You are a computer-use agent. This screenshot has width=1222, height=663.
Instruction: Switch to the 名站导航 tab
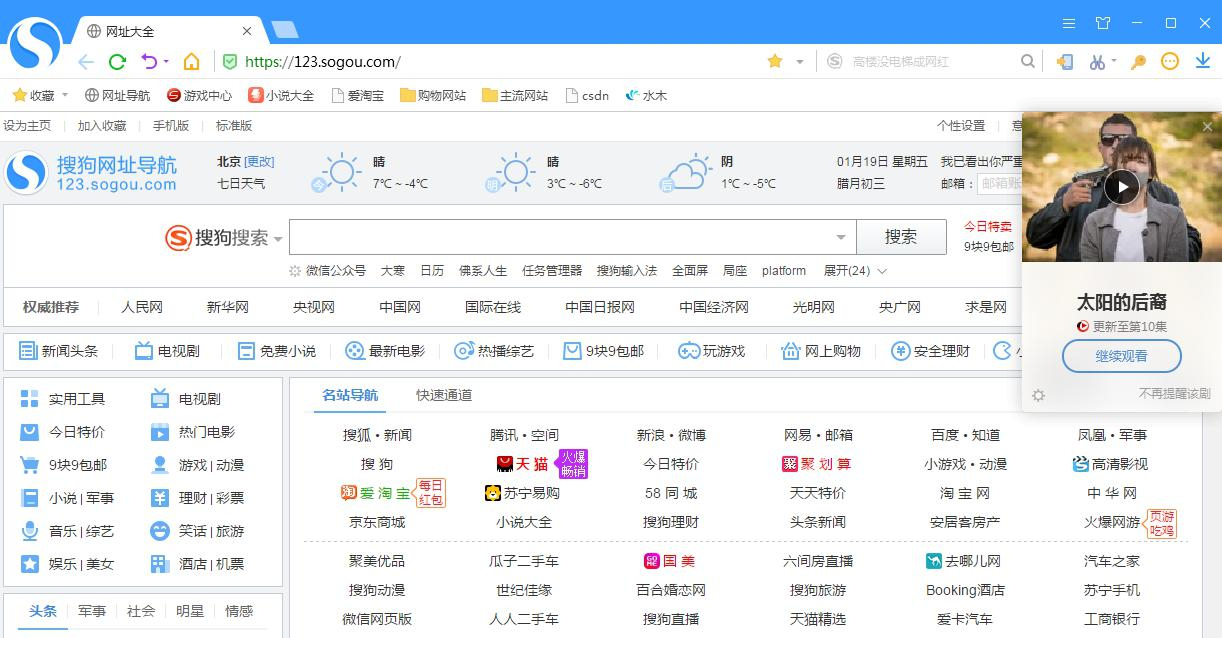[x=350, y=395]
